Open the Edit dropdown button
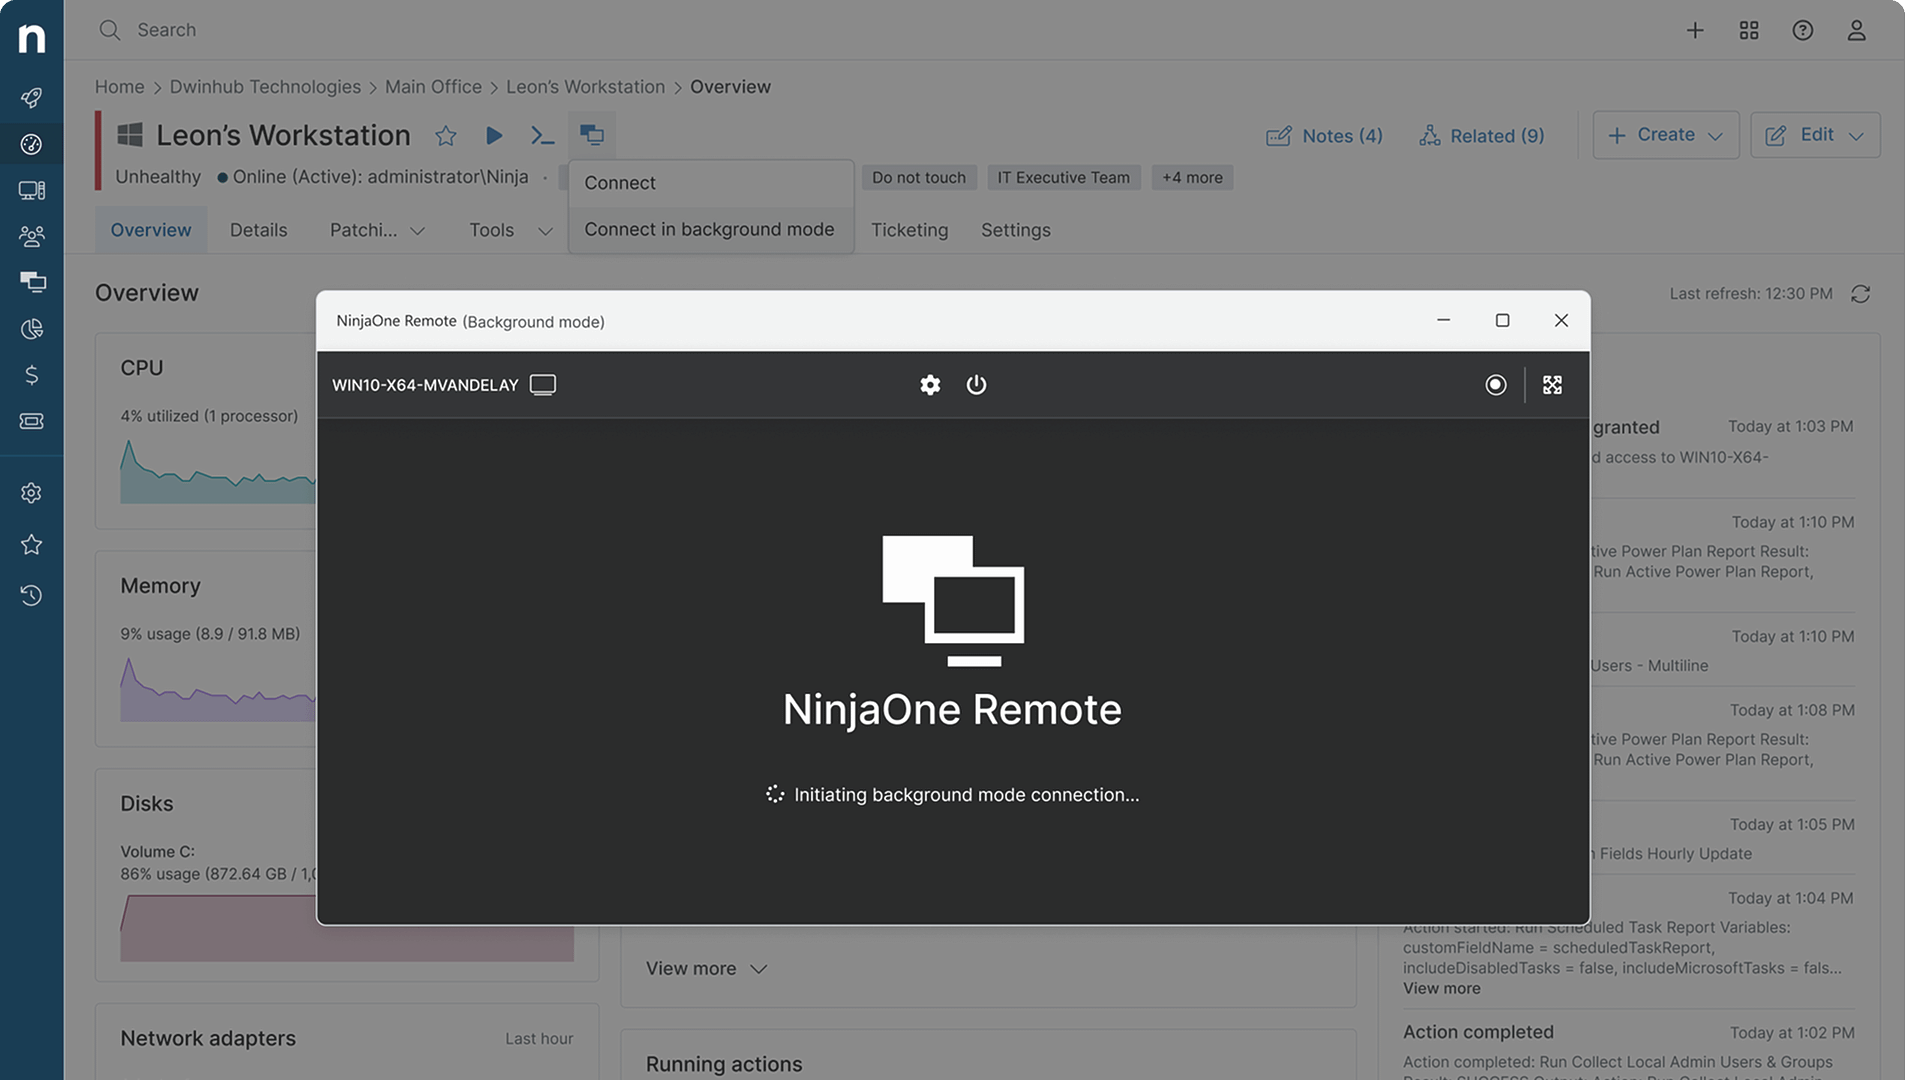Image resolution: width=1906 pixels, height=1080 pixels. [1814, 135]
